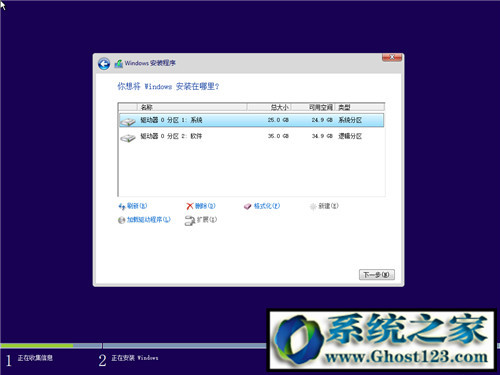
Task: Sort by the 总大小 column header
Action: 269,107
